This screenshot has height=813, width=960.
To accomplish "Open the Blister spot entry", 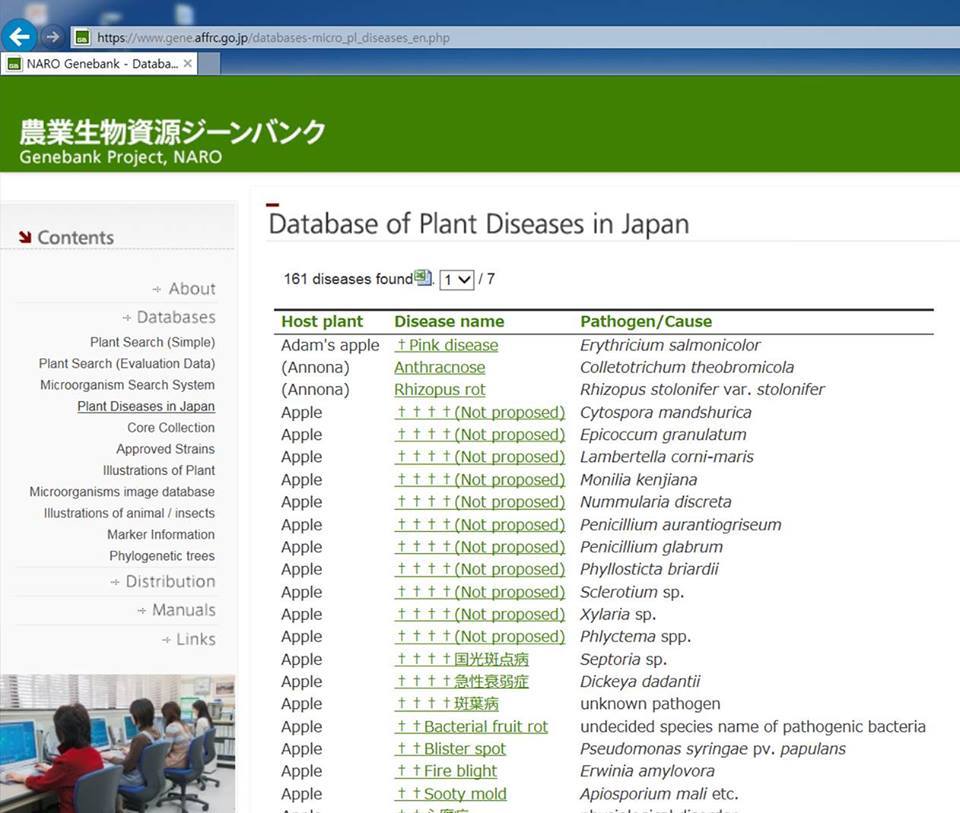I will (x=451, y=749).
